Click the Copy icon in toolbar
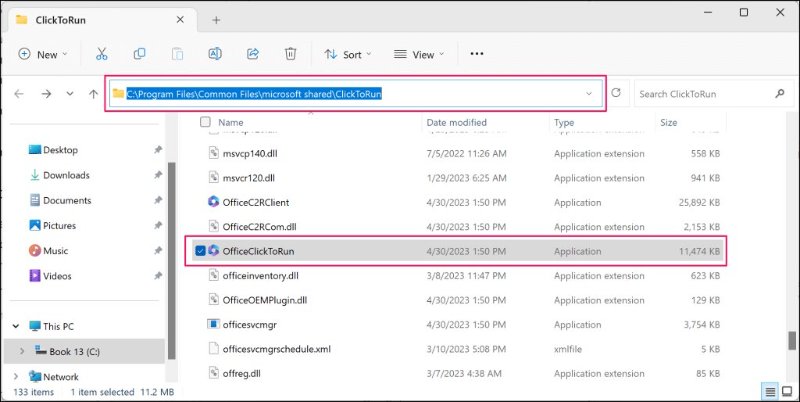Image resolution: width=800 pixels, height=402 pixels. pyautogui.click(x=139, y=54)
